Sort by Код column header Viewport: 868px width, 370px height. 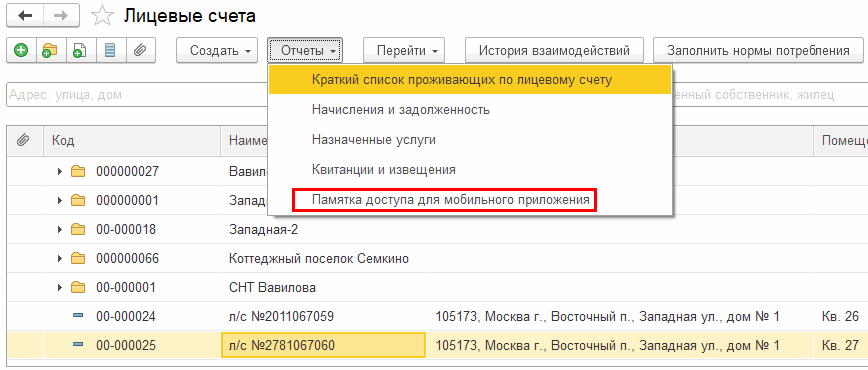(x=132, y=140)
